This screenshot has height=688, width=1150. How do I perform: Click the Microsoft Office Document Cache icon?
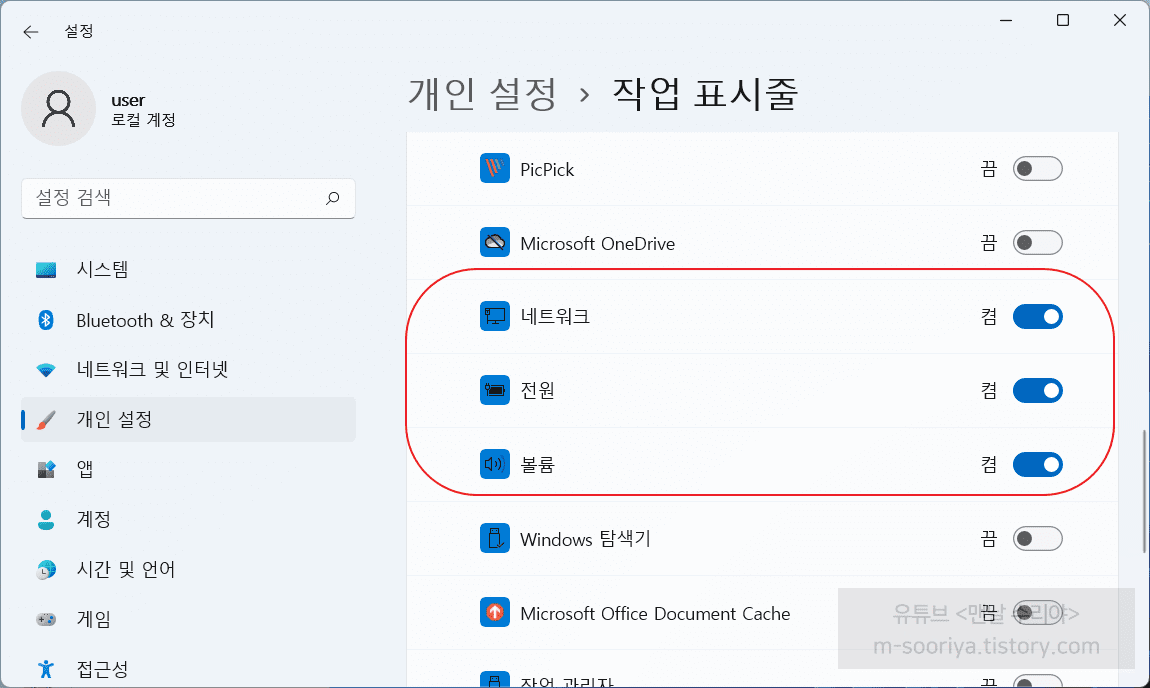(495, 612)
